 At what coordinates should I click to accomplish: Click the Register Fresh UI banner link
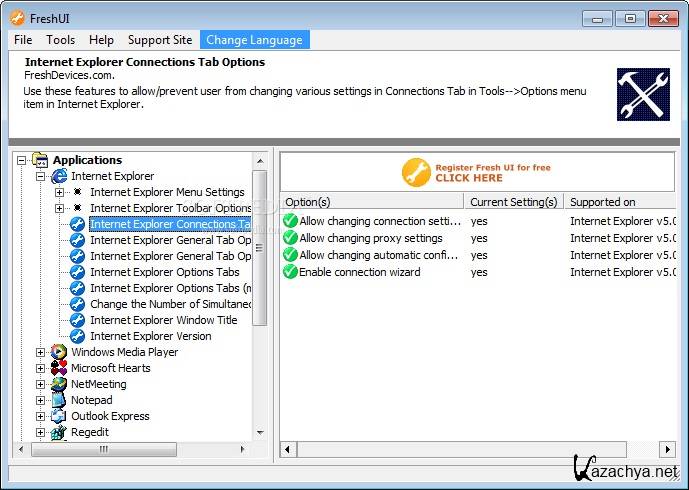click(476, 173)
